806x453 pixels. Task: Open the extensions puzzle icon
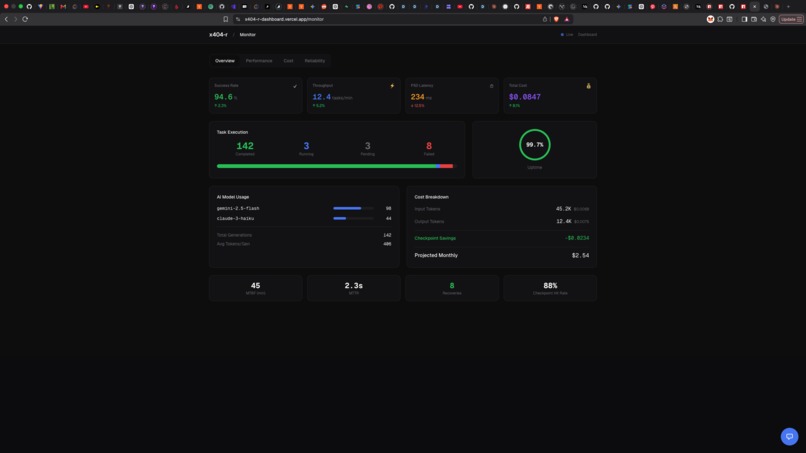720,19
